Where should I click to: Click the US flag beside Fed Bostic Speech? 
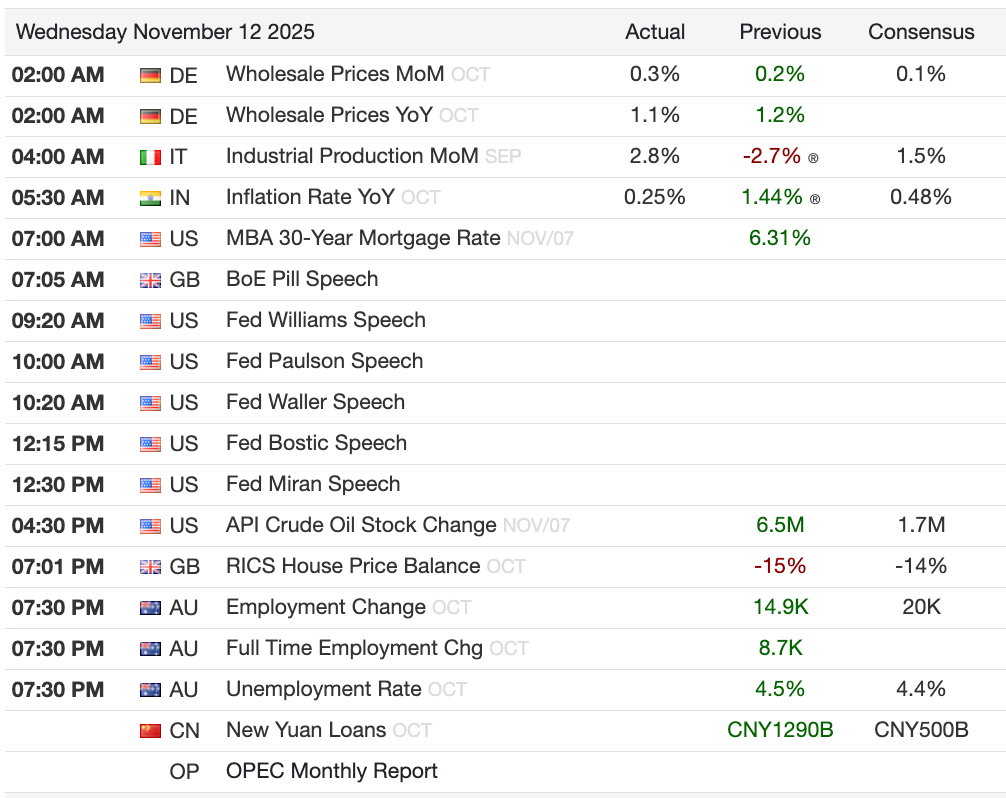(150, 445)
